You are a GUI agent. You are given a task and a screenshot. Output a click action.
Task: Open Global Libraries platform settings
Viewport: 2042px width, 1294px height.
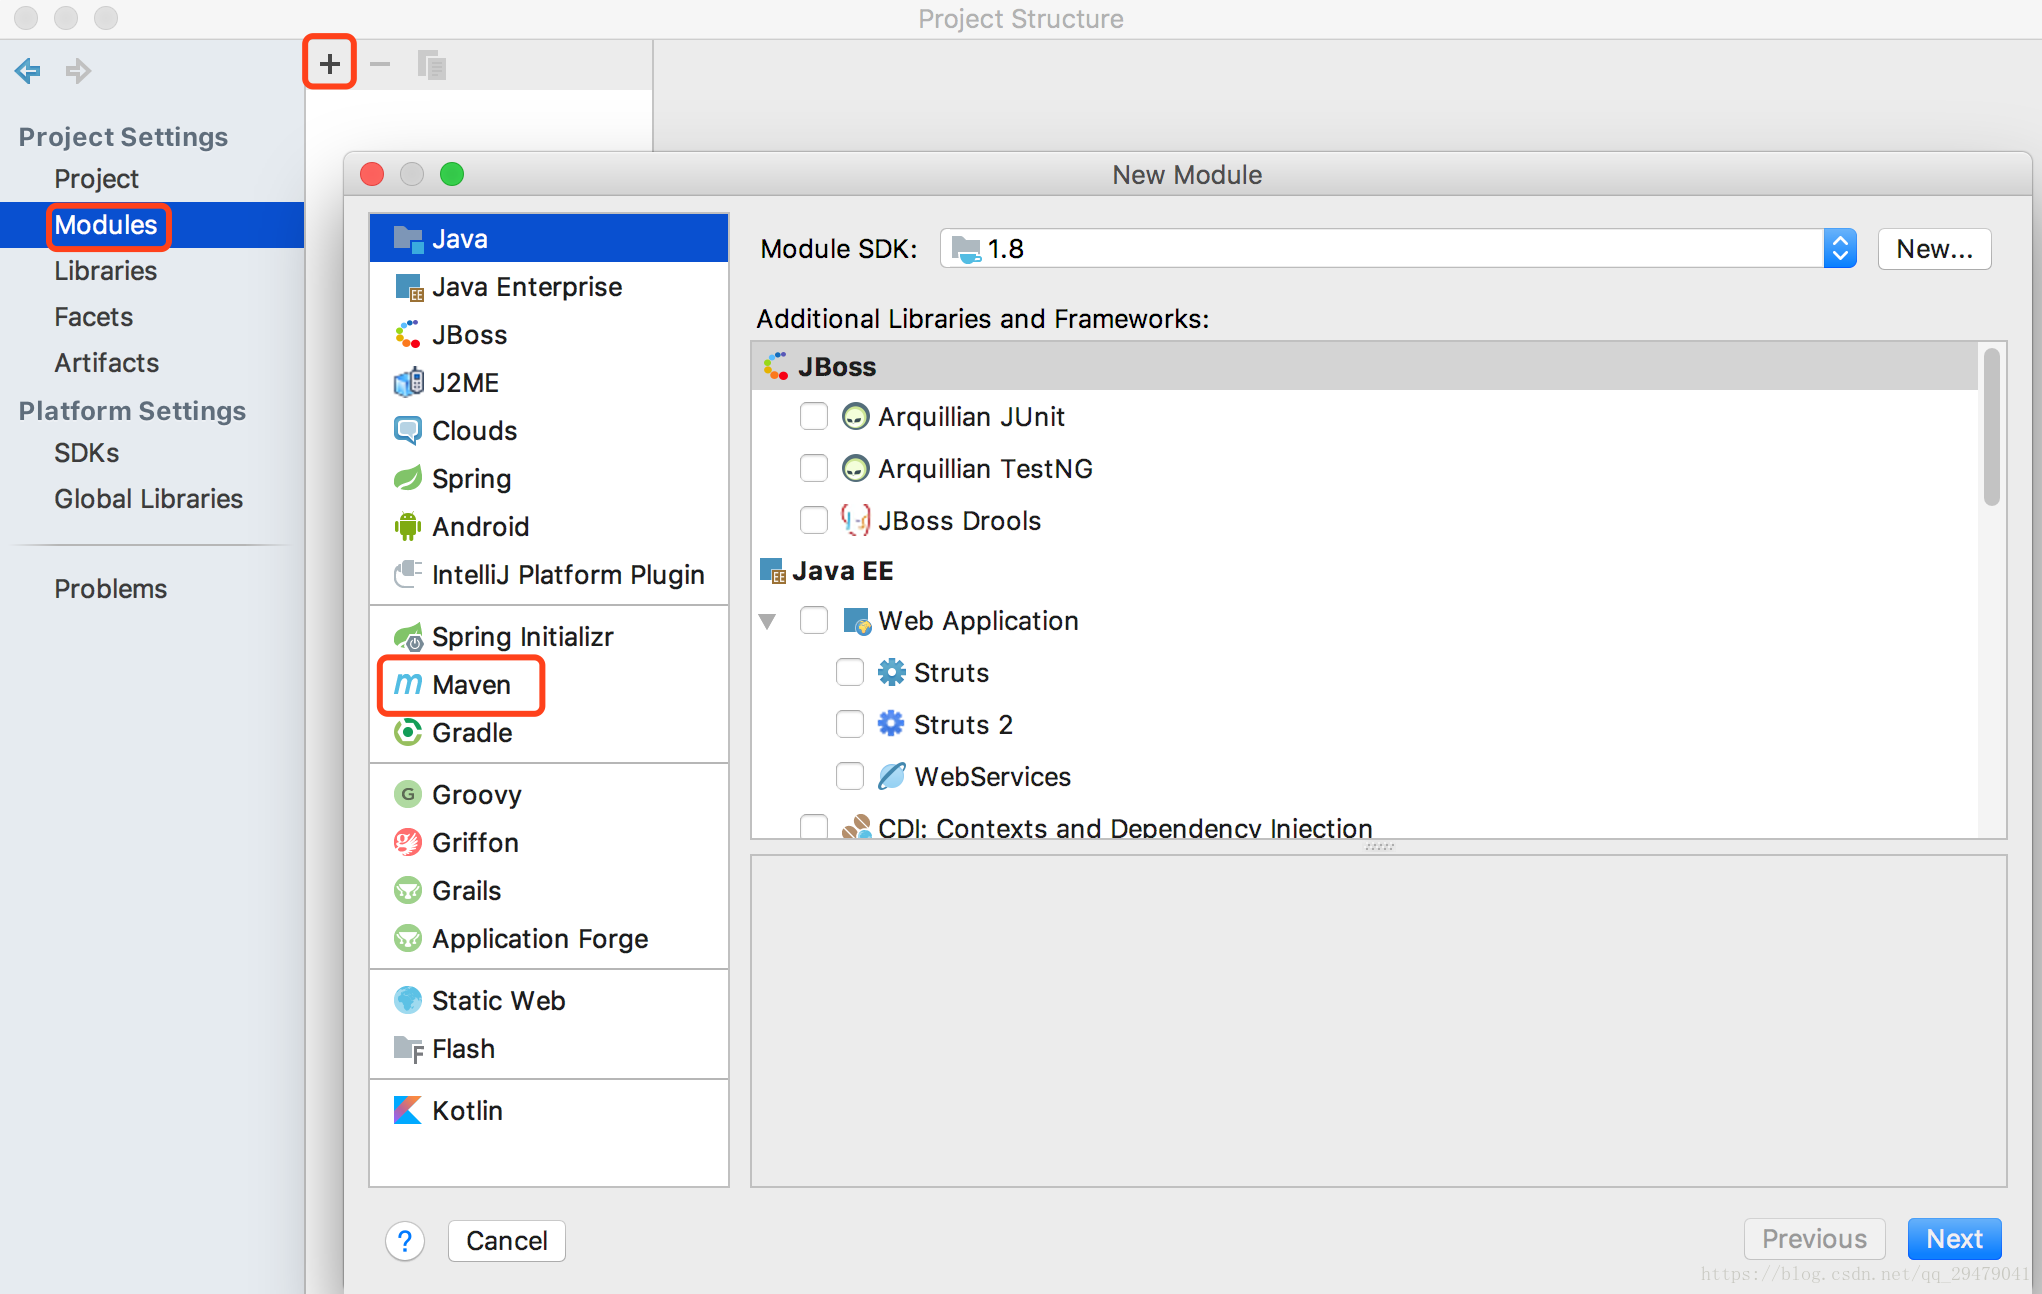tap(148, 499)
